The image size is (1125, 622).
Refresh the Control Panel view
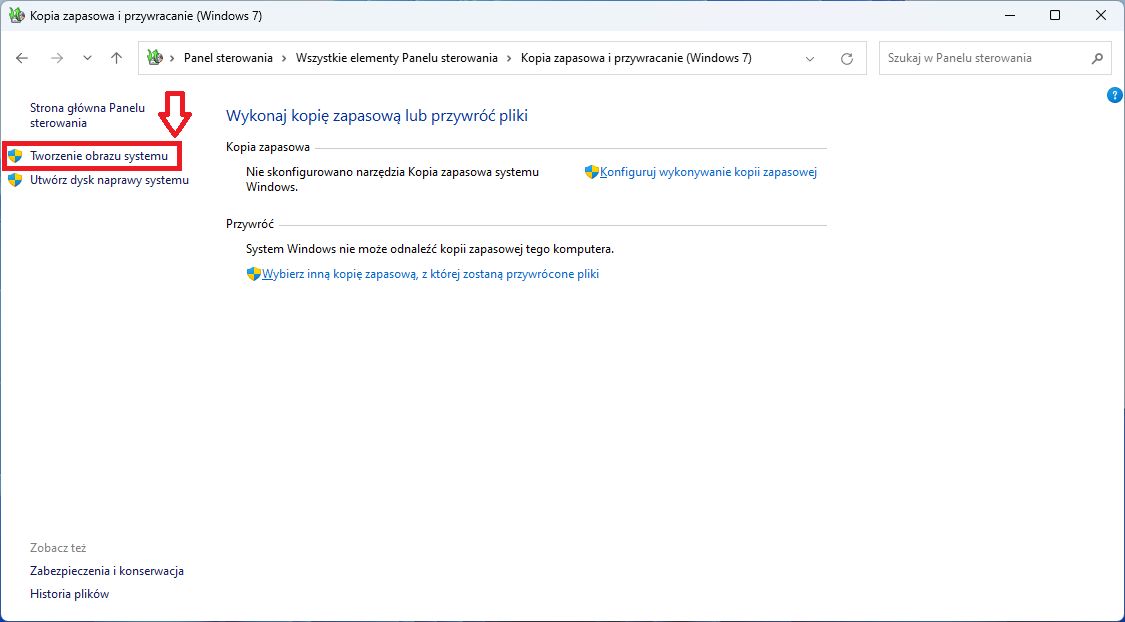[x=847, y=59]
